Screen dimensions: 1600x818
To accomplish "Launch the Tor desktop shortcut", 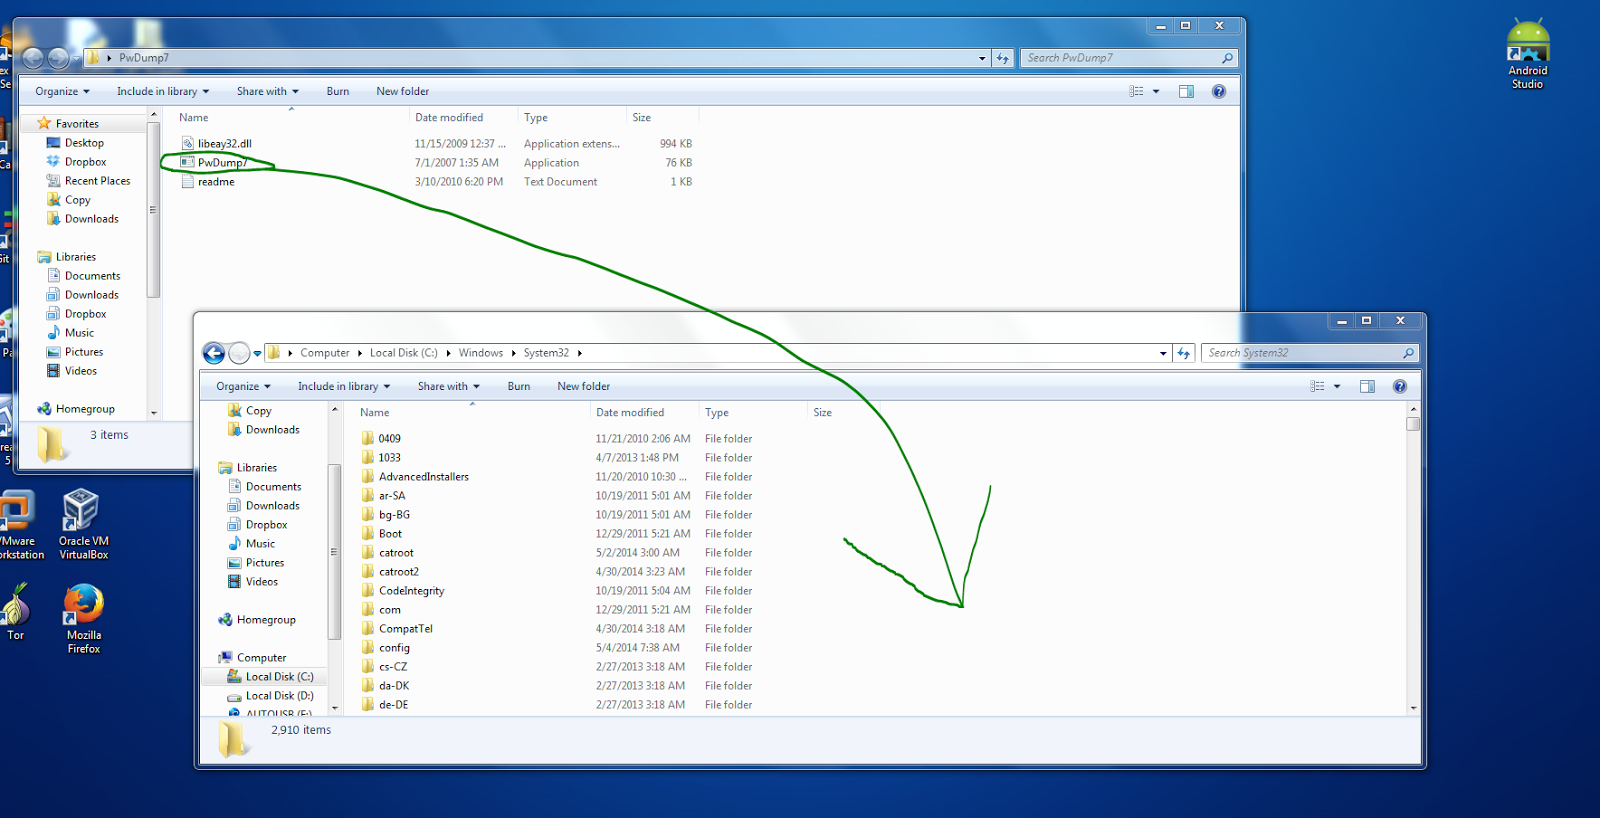I will (15, 612).
